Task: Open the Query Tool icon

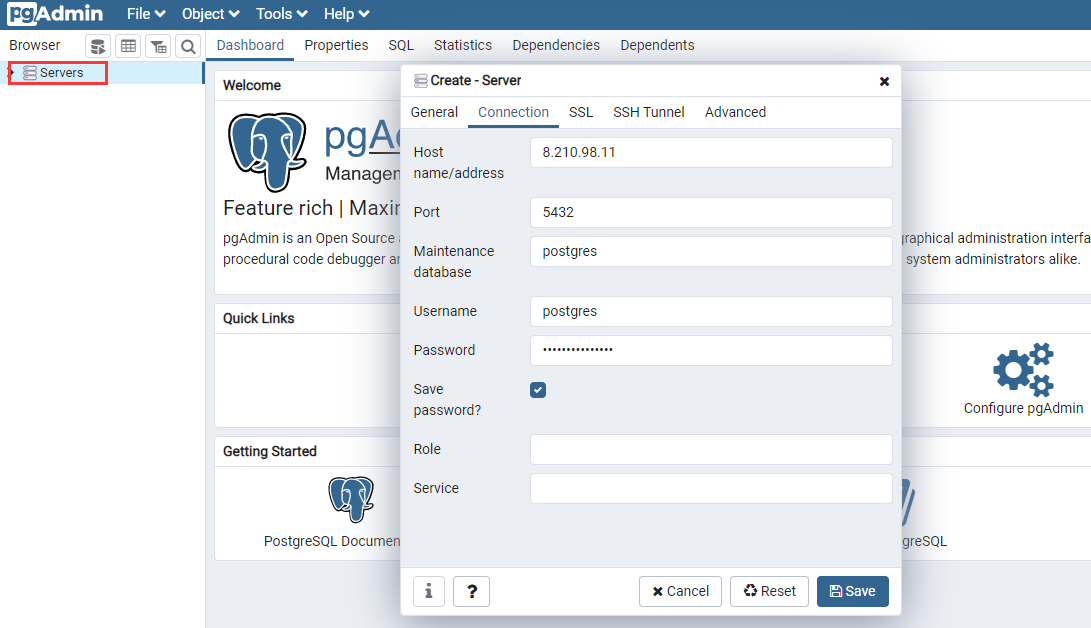Action: point(97,46)
